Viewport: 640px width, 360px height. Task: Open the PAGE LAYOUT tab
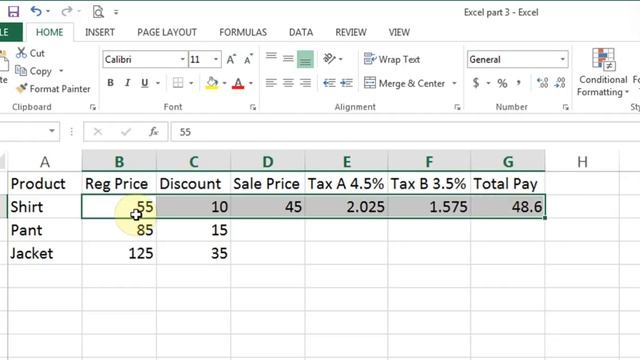click(167, 32)
